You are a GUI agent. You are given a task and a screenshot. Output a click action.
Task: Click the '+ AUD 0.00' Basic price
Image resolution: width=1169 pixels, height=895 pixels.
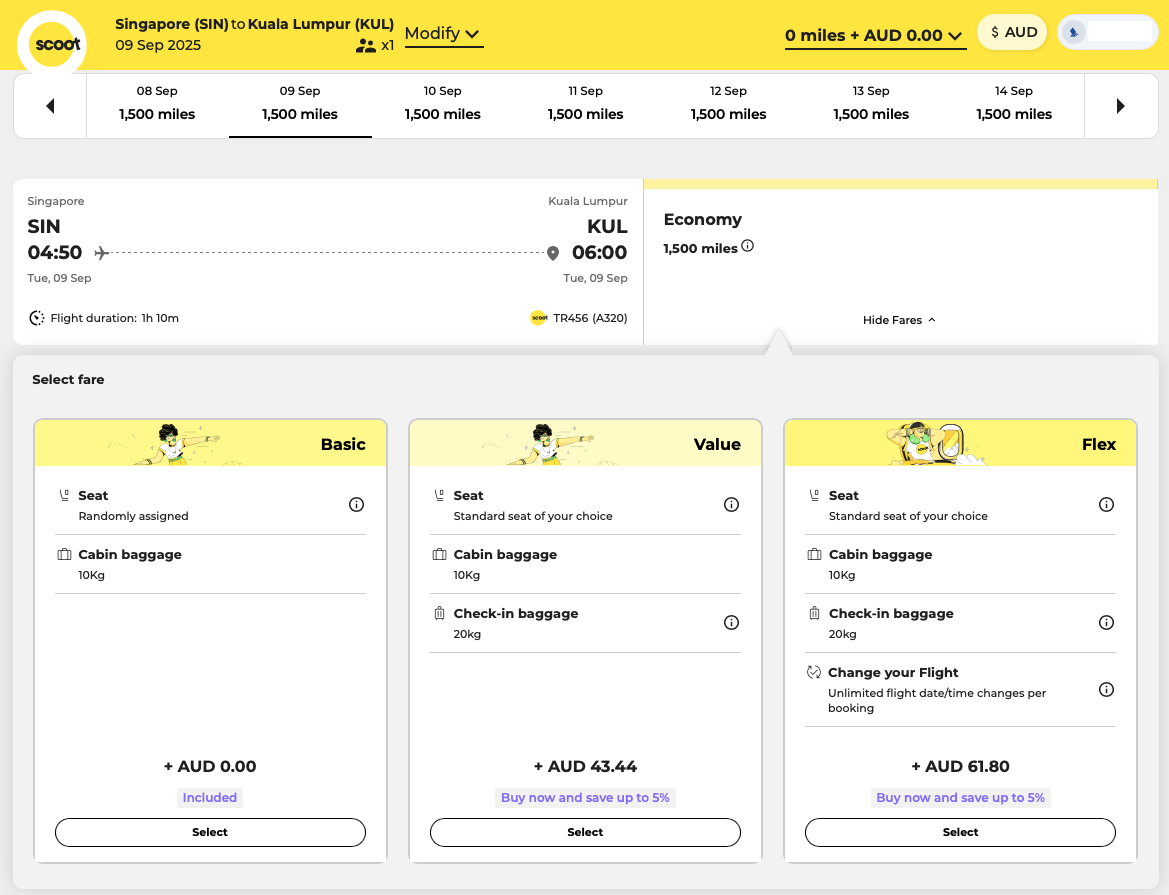click(210, 766)
